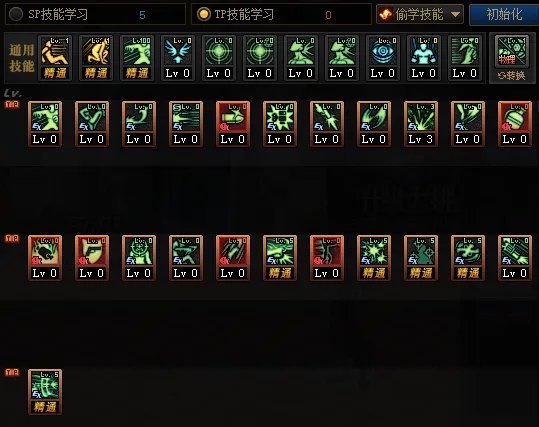
Task: Click the blue wings general skill icon
Action: pos(177,58)
